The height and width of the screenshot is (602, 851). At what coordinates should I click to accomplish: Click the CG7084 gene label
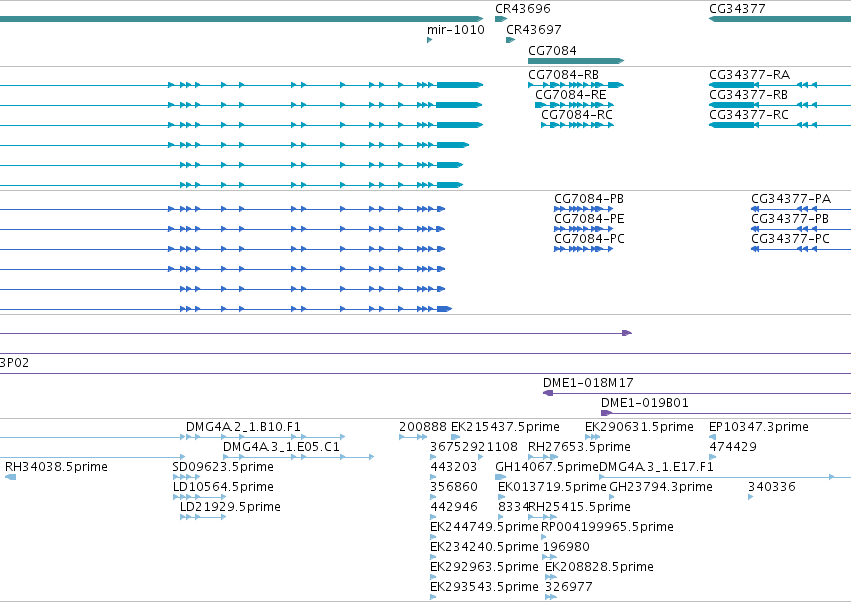coord(552,50)
